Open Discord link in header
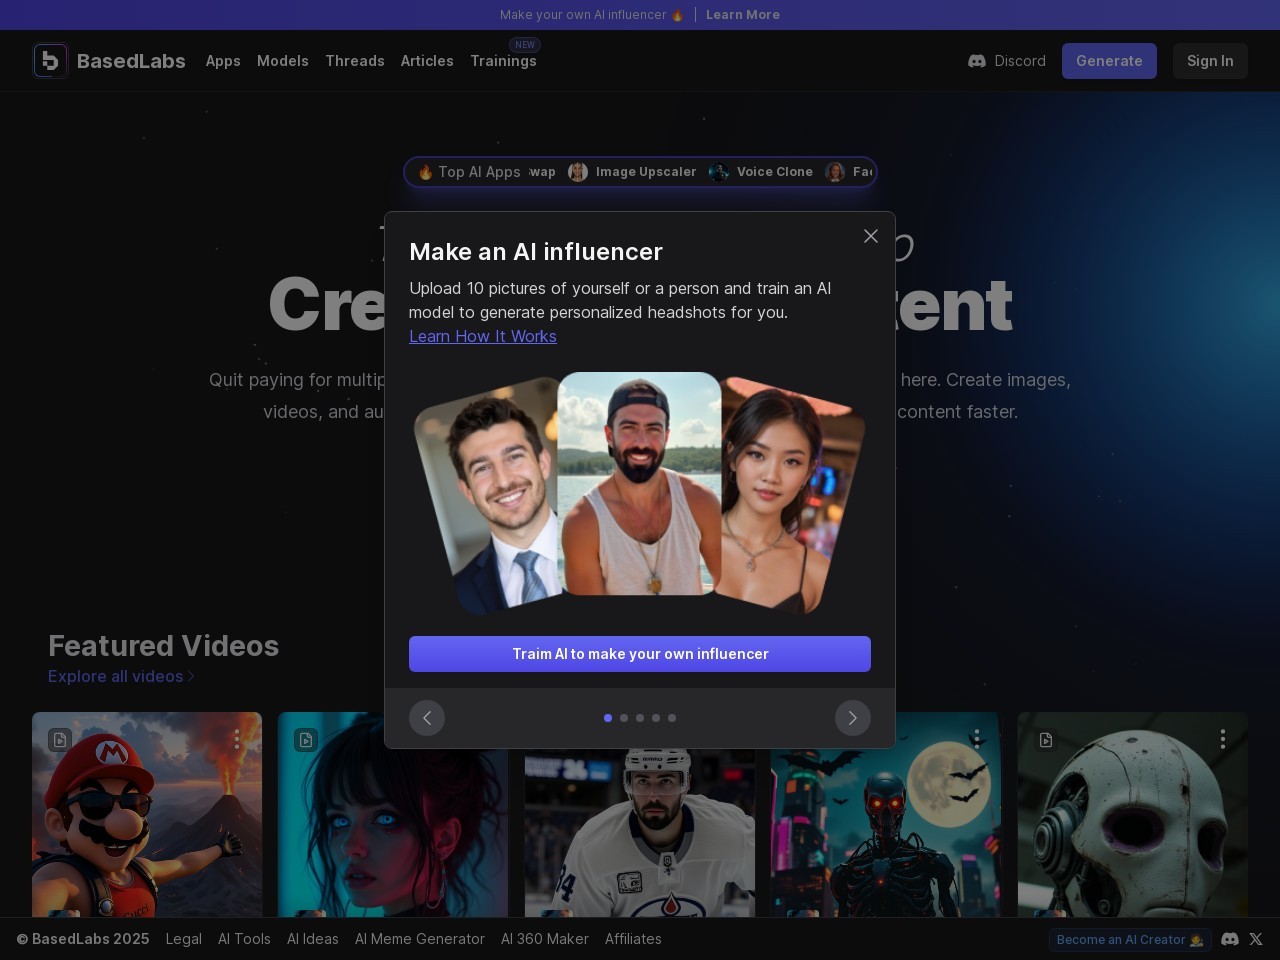This screenshot has width=1280, height=960. click(1007, 61)
